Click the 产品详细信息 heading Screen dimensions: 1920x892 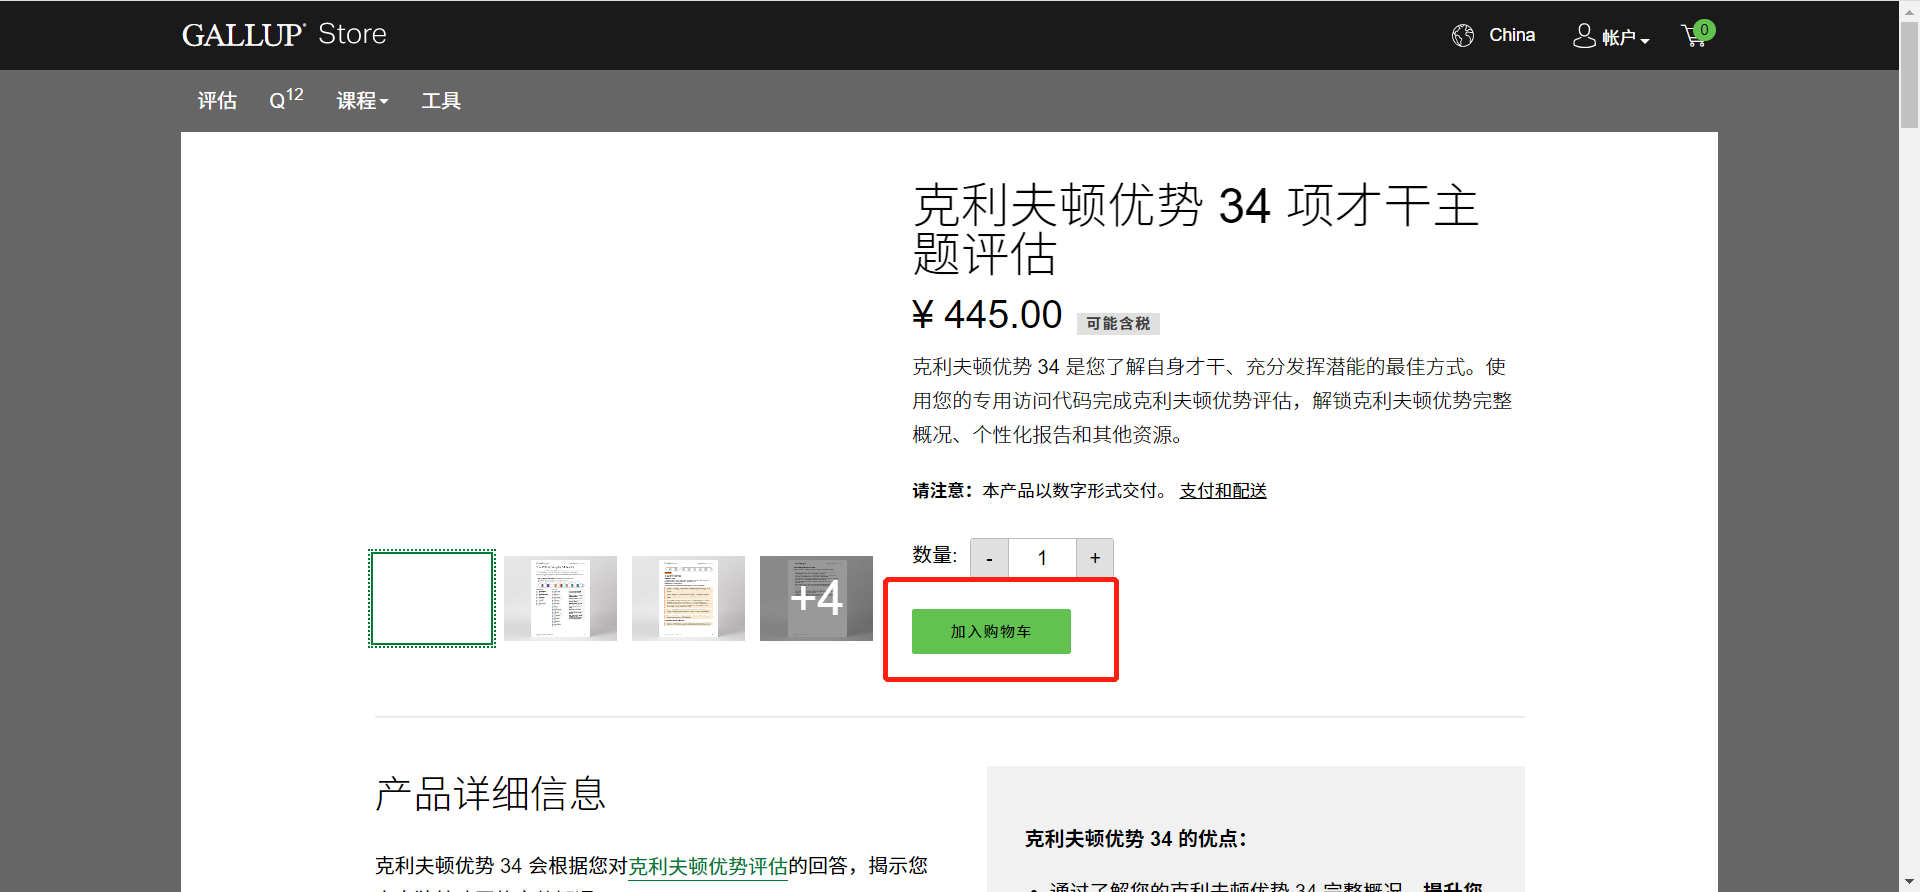tap(491, 794)
